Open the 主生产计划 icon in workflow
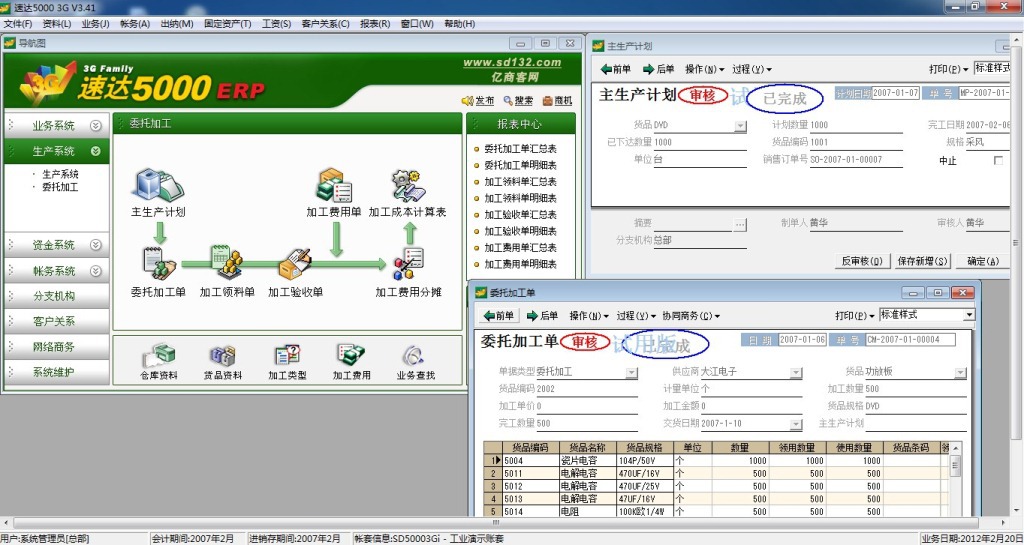The image size is (1024, 545). 158,185
